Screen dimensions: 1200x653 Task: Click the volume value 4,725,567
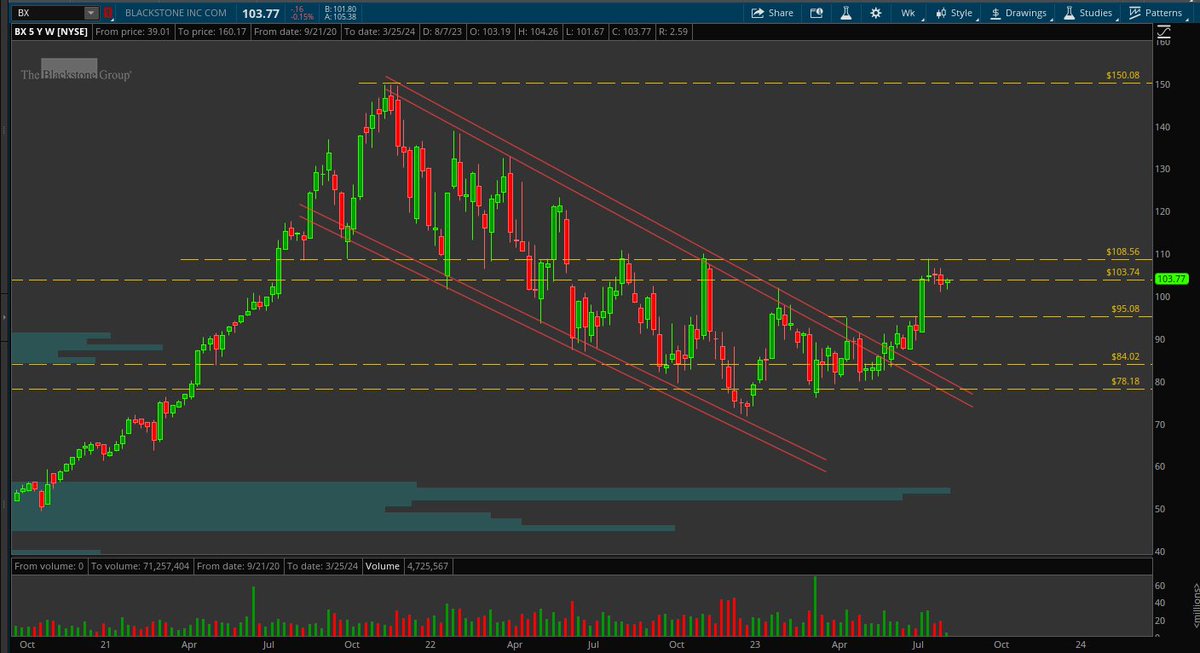tap(427, 566)
